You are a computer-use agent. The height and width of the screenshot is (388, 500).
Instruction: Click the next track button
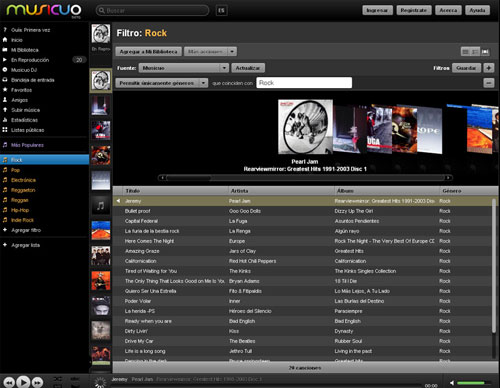[x=37, y=382]
